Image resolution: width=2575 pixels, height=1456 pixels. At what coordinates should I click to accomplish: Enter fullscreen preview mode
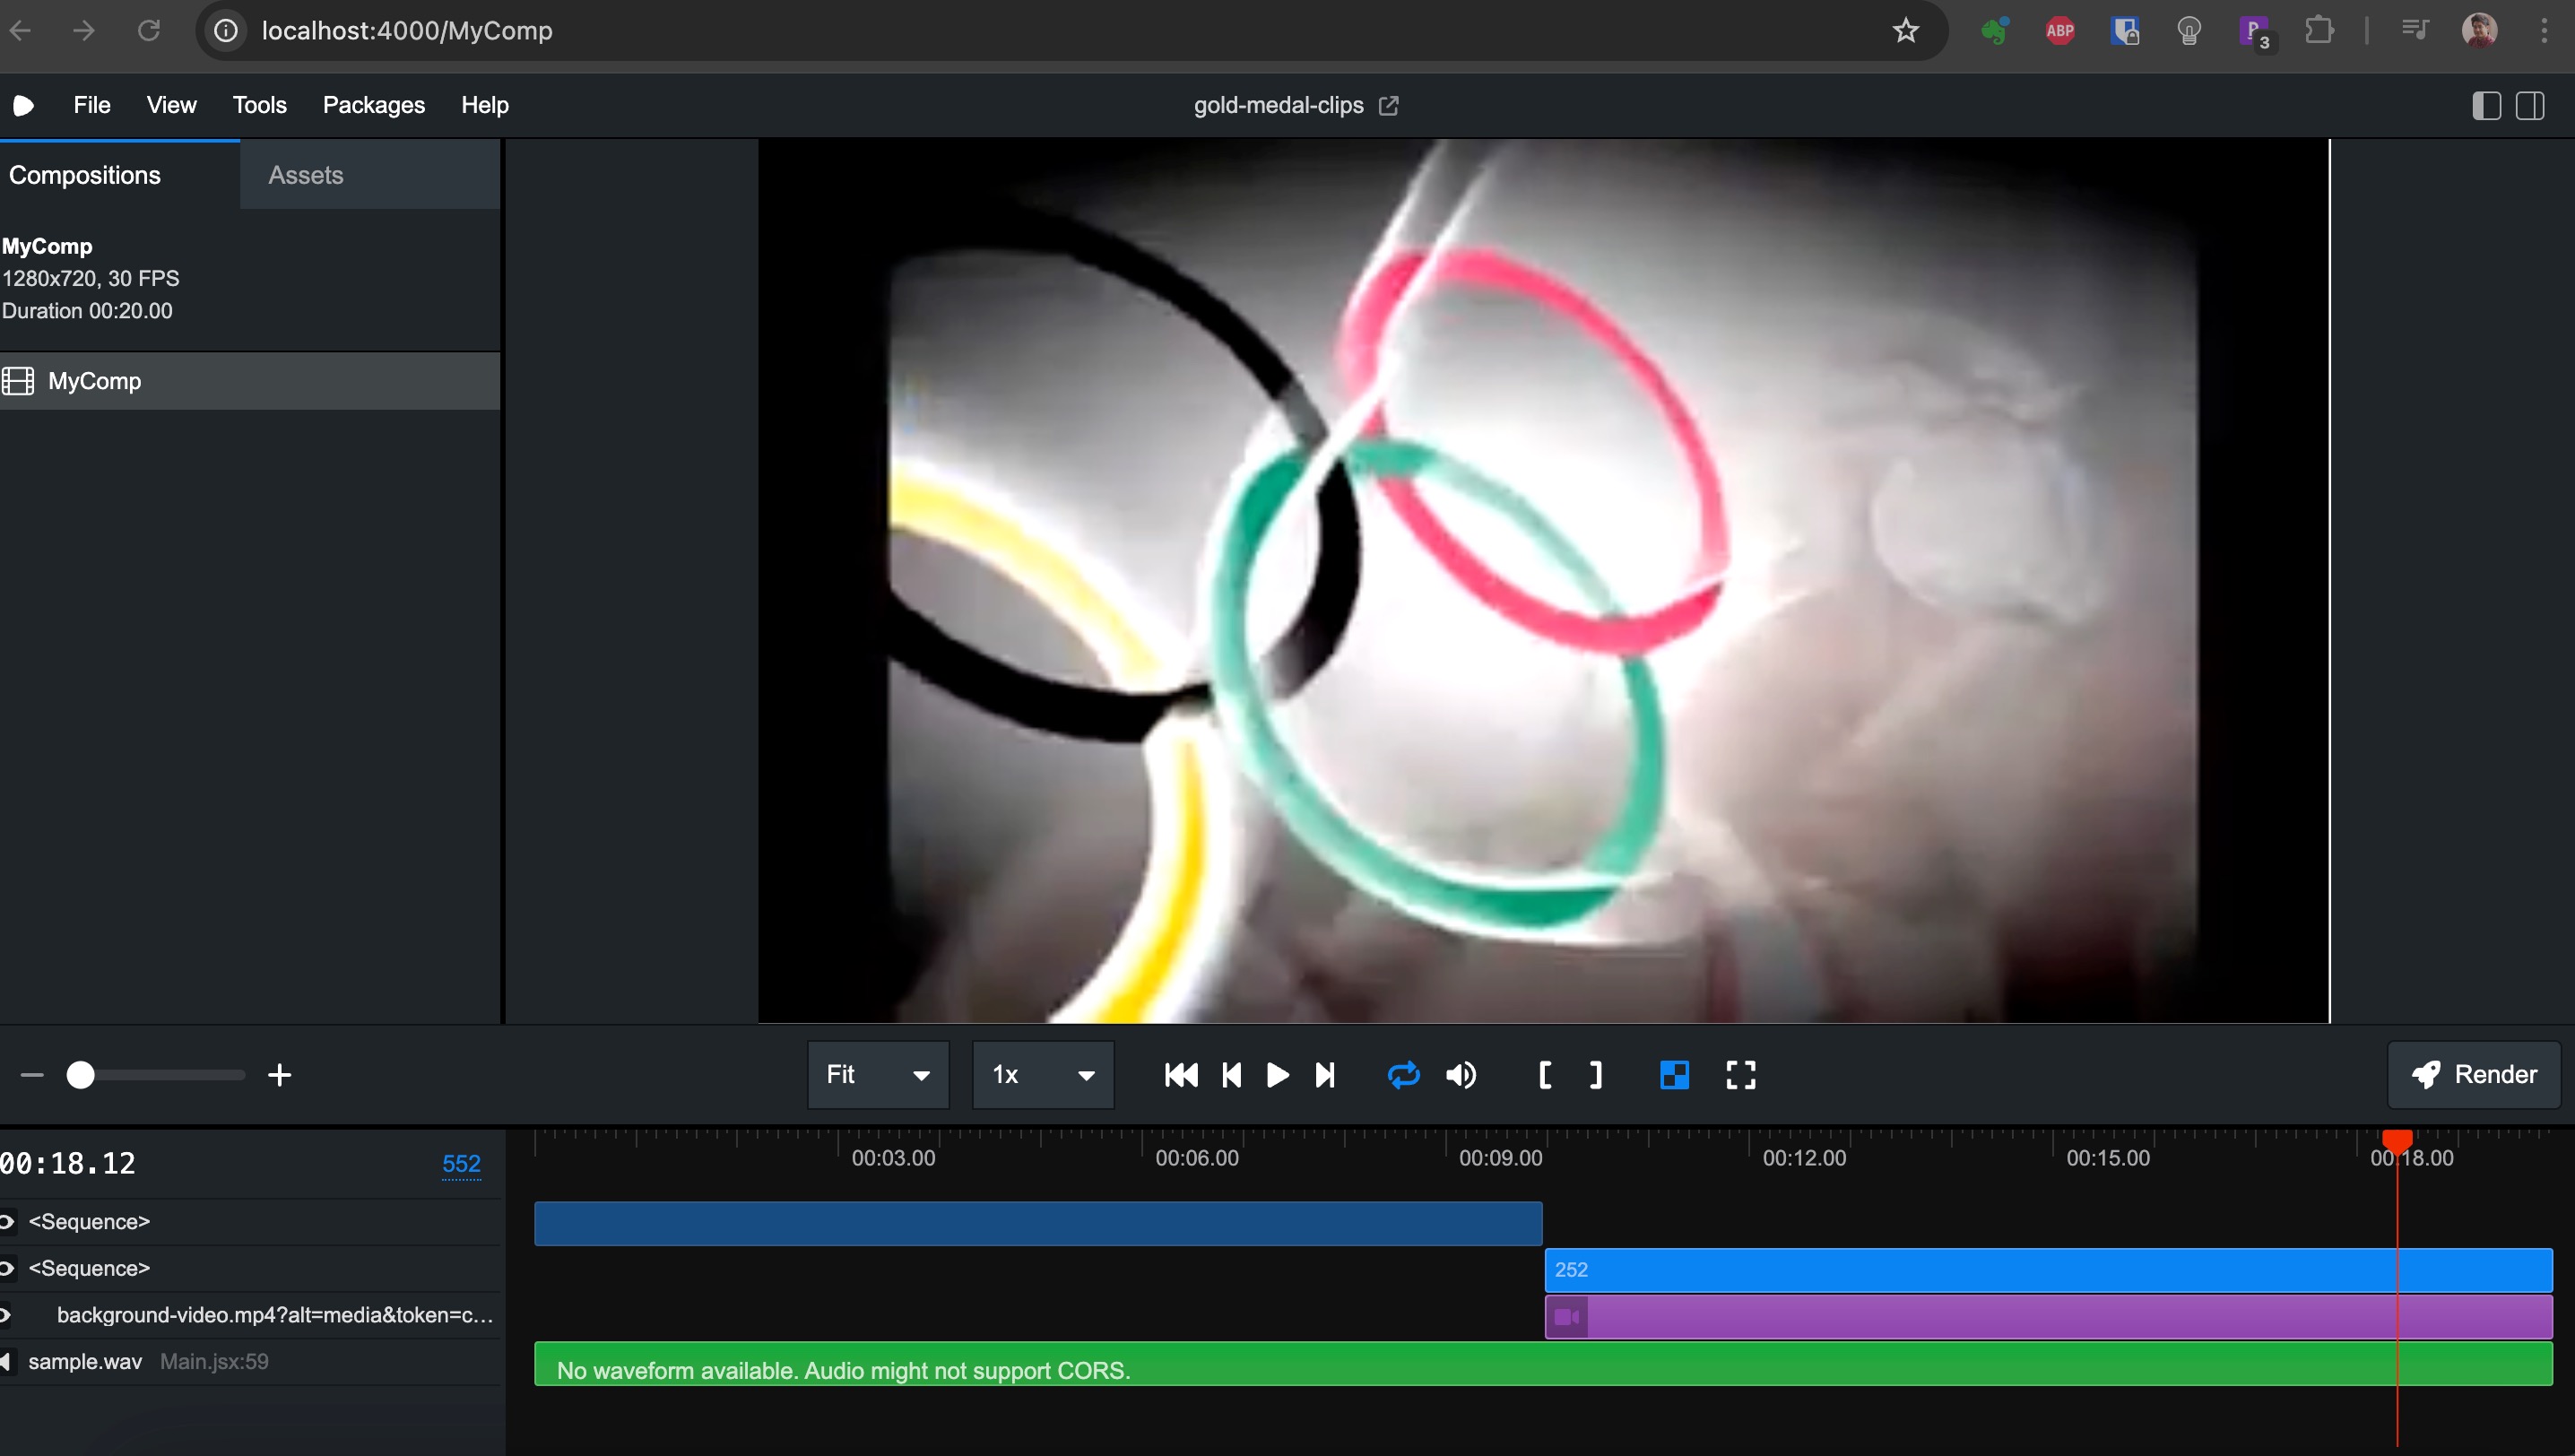1740,1075
